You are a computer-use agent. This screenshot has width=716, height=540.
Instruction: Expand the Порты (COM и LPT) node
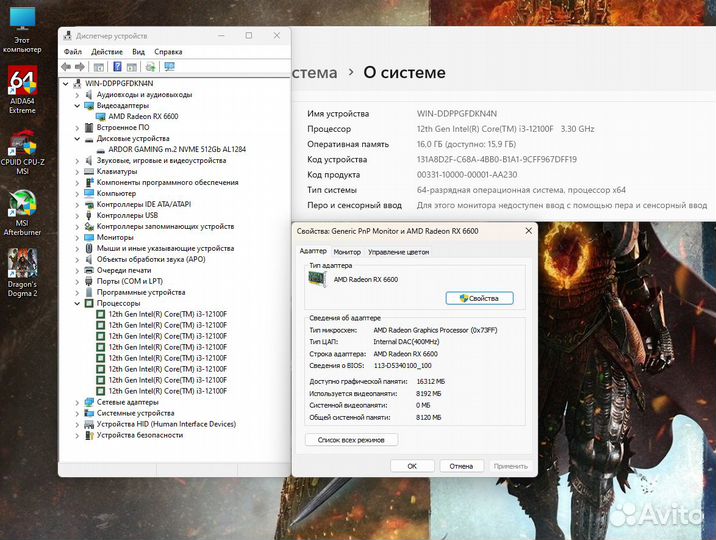click(77, 281)
